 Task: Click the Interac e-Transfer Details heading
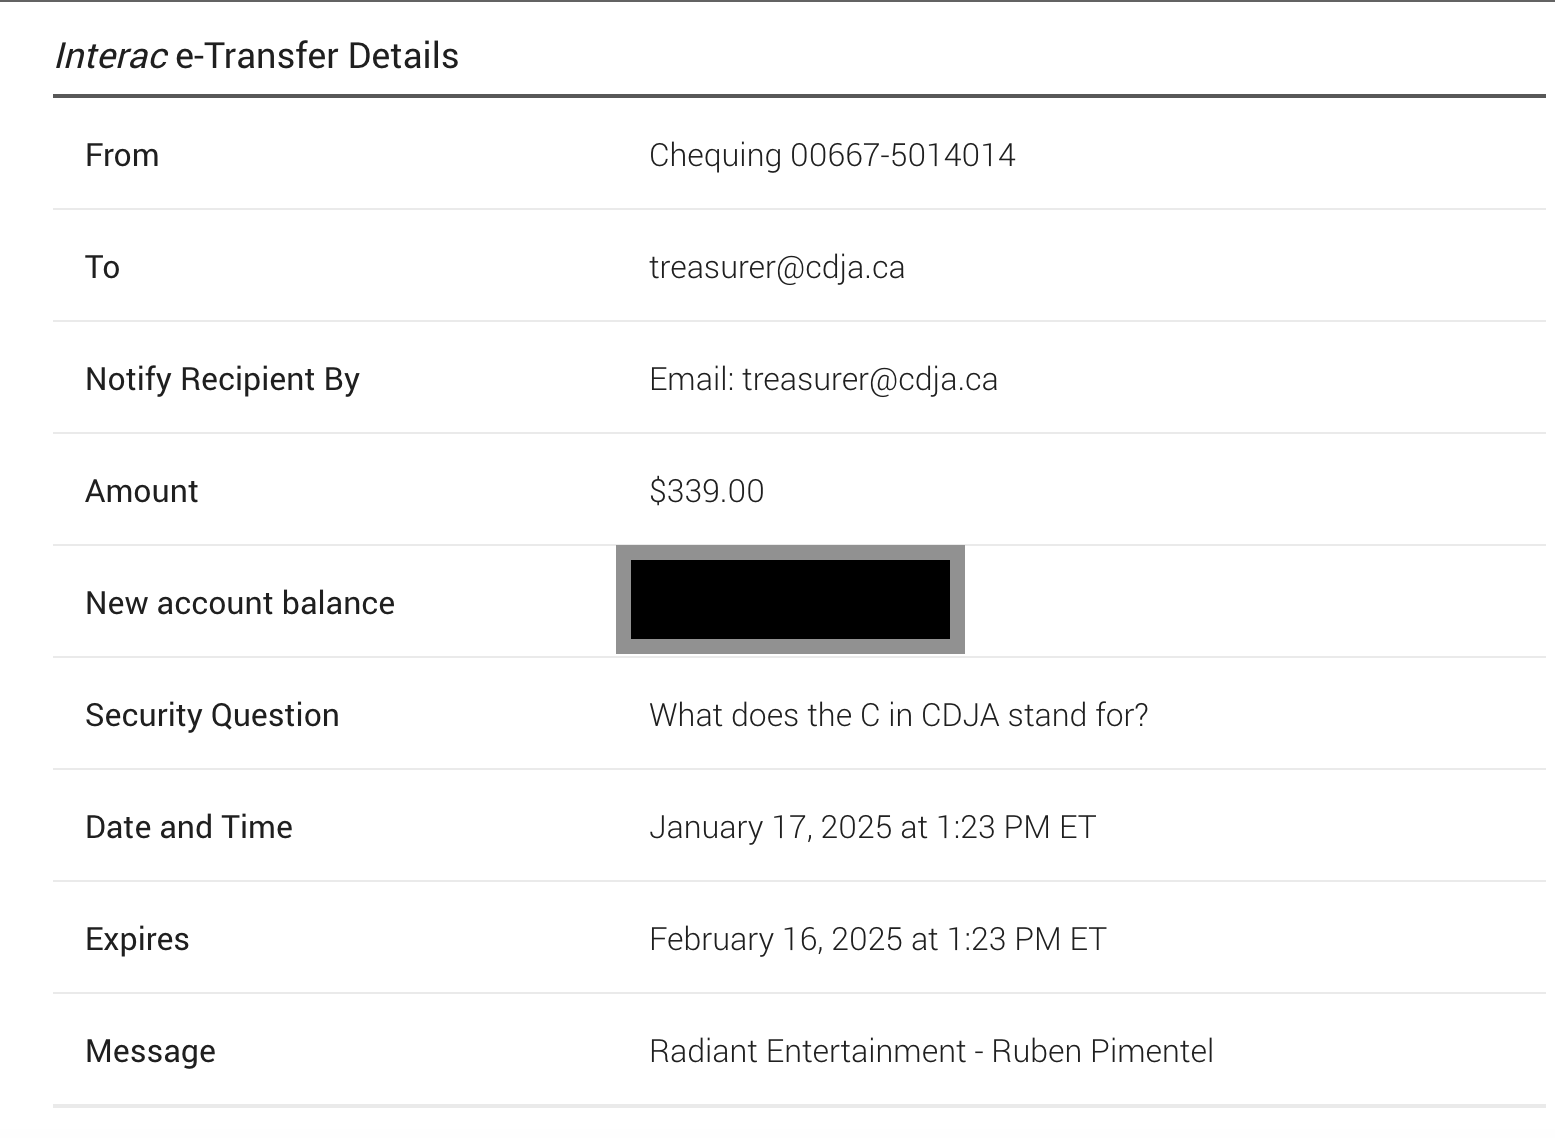pyautogui.click(x=256, y=56)
